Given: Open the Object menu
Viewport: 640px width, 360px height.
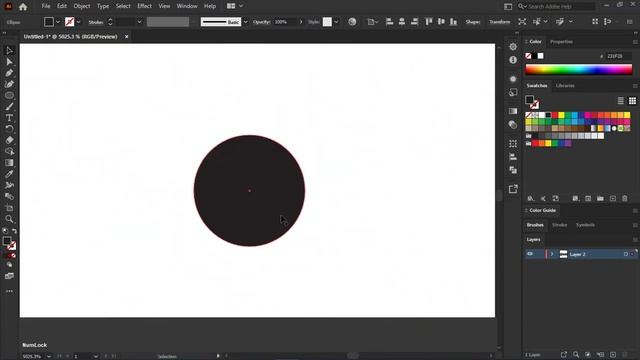Looking at the screenshot, I should [82, 6].
